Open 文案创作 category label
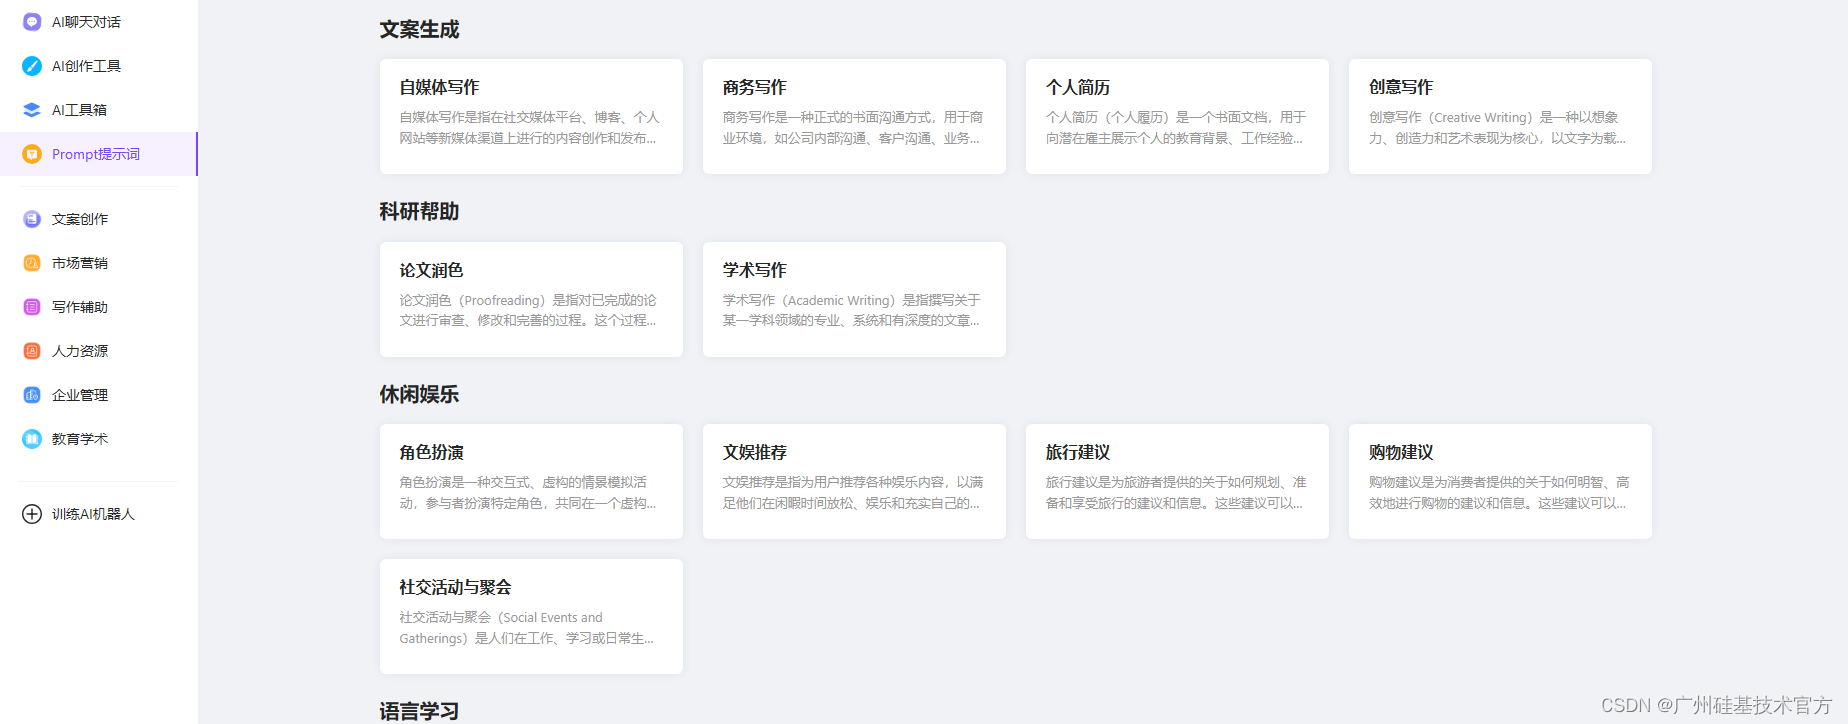1848x724 pixels. click(80, 219)
